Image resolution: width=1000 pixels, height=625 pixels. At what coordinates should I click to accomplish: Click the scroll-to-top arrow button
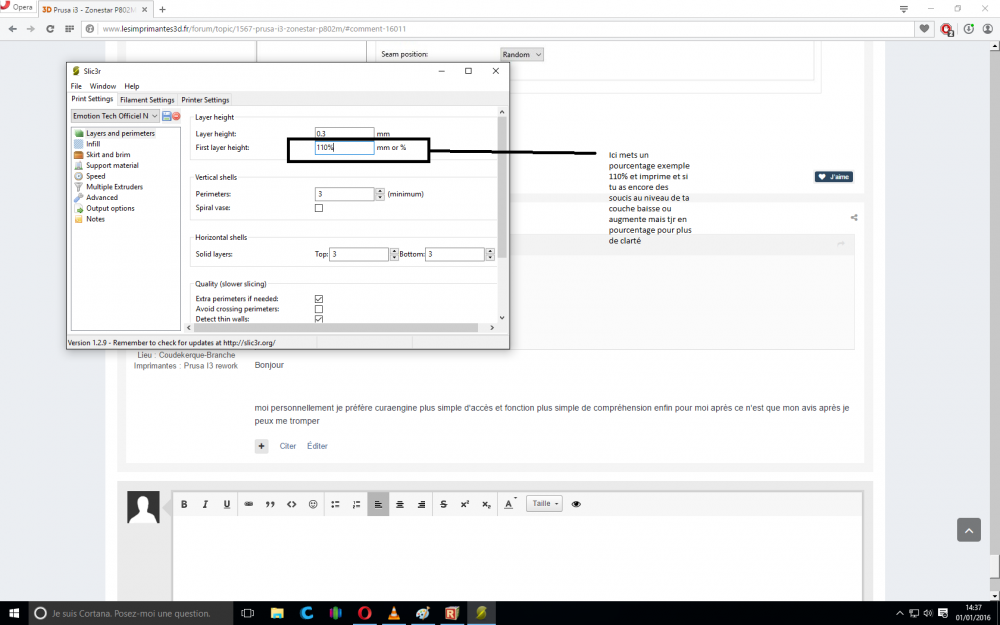tap(969, 530)
